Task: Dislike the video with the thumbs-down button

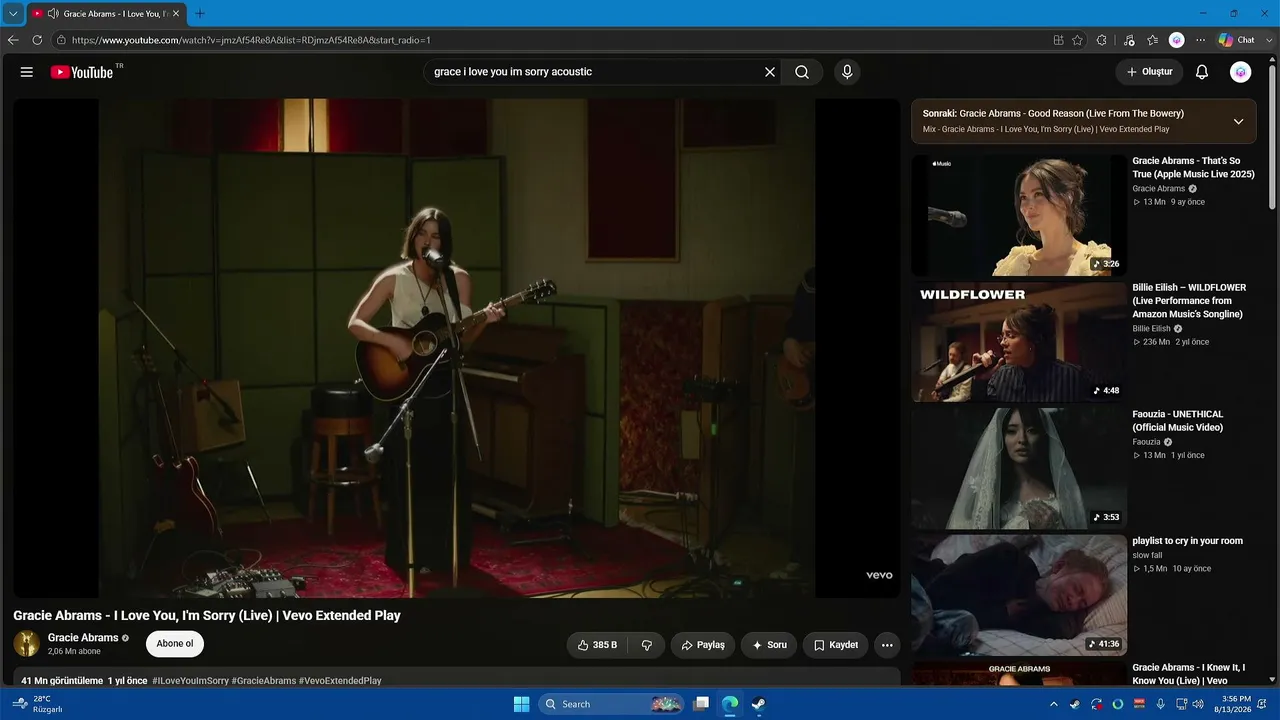Action: (x=647, y=645)
